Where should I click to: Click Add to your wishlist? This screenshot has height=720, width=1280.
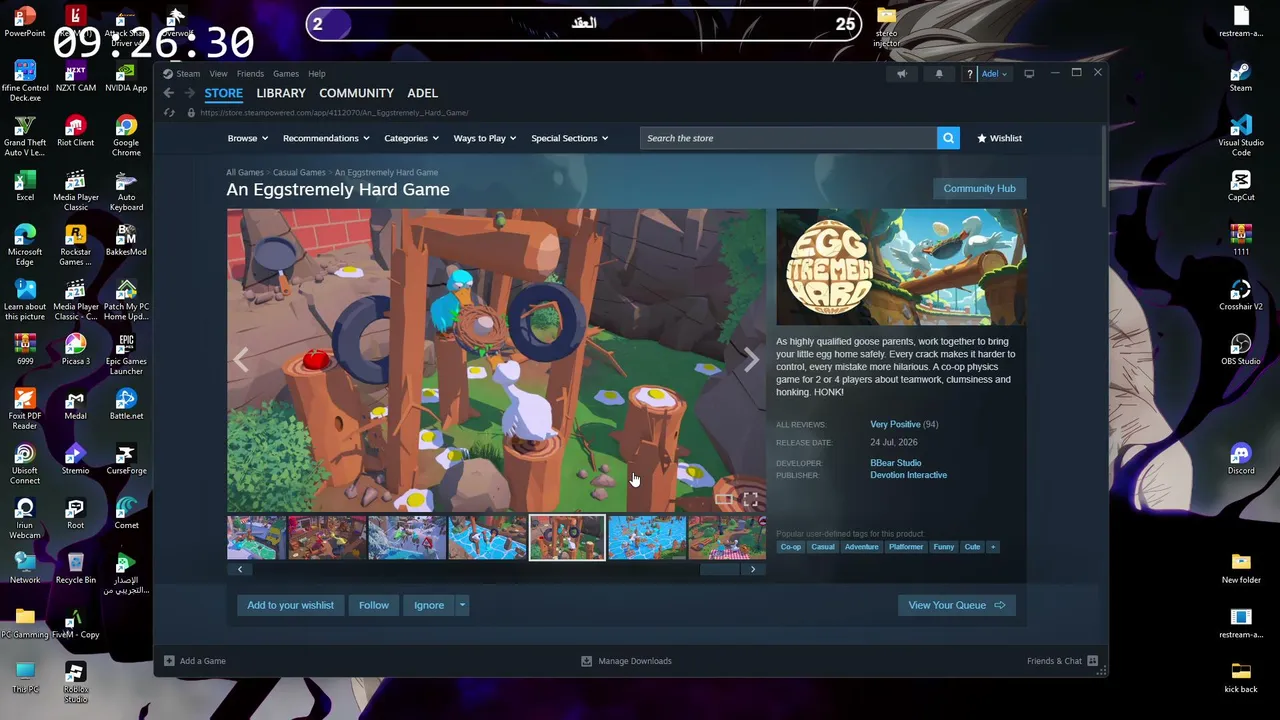pyautogui.click(x=290, y=605)
